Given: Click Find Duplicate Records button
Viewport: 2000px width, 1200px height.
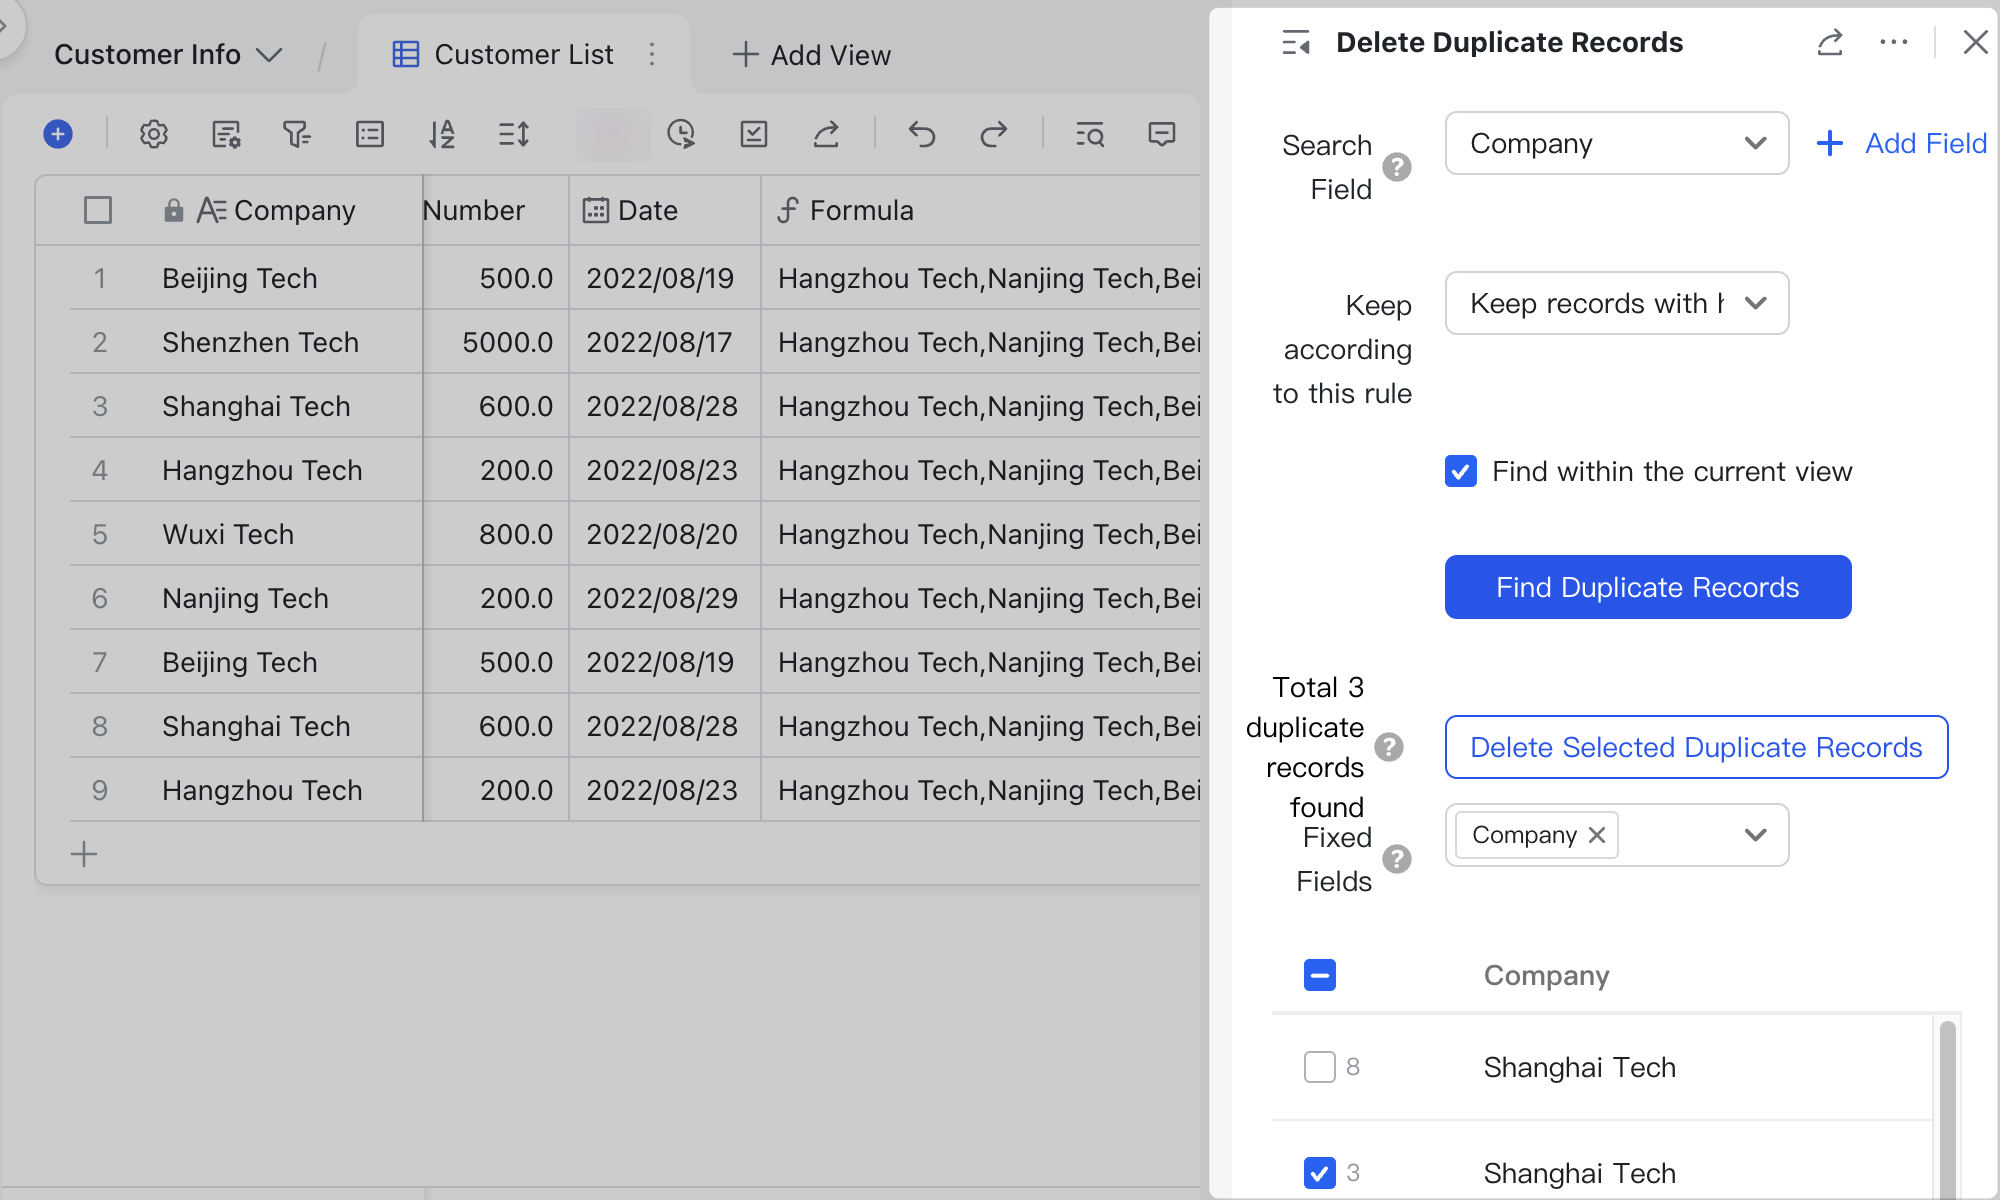Looking at the screenshot, I should click(x=1648, y=587).
